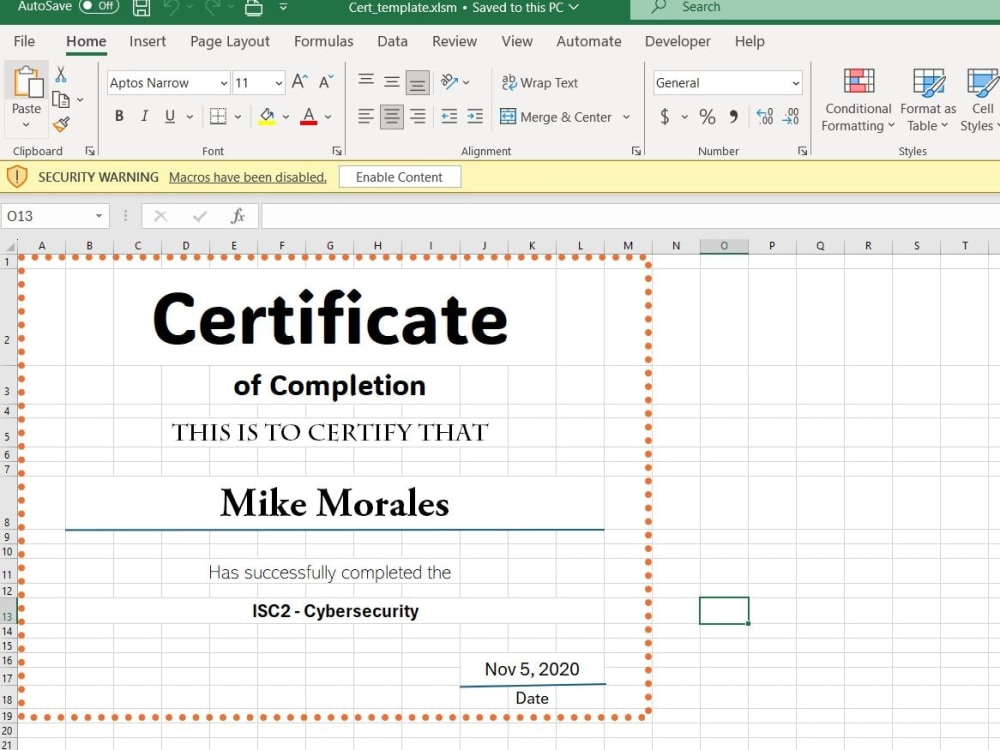
Task: Expand the Paste options arrow
Action: coord(26,125)
